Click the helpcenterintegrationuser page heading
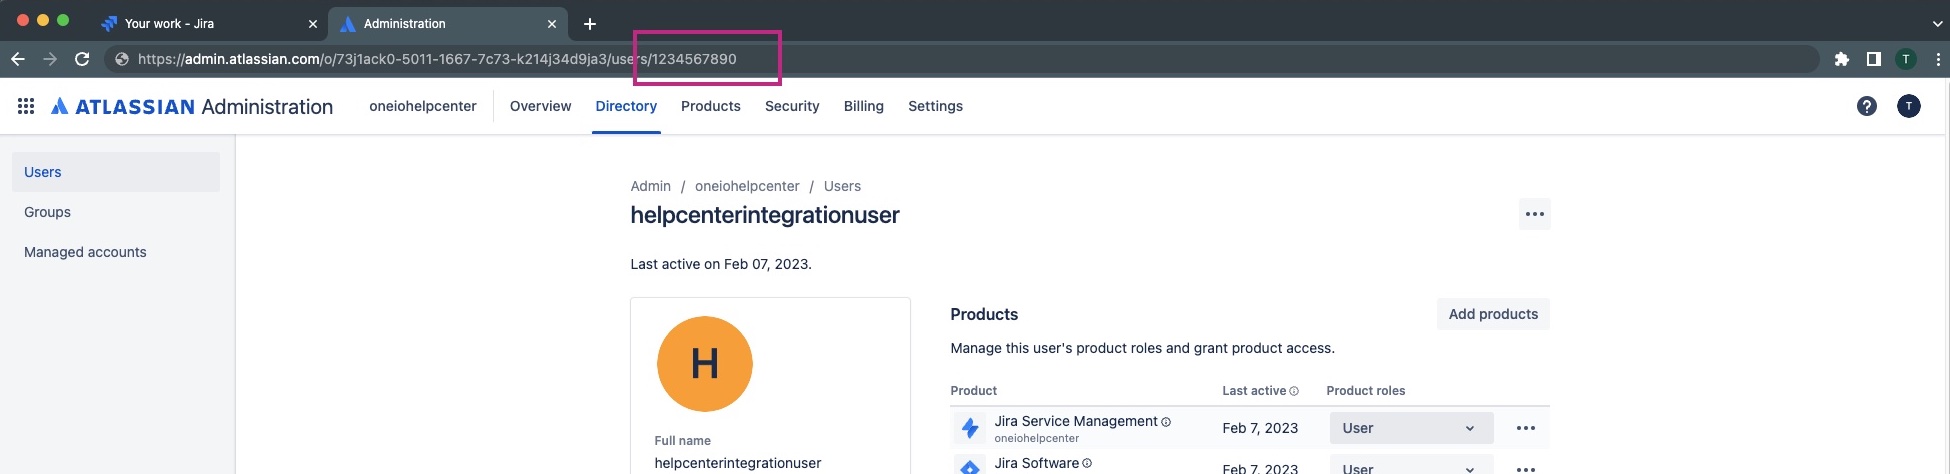Viewport: 1950px width, 474px height. 765,215
